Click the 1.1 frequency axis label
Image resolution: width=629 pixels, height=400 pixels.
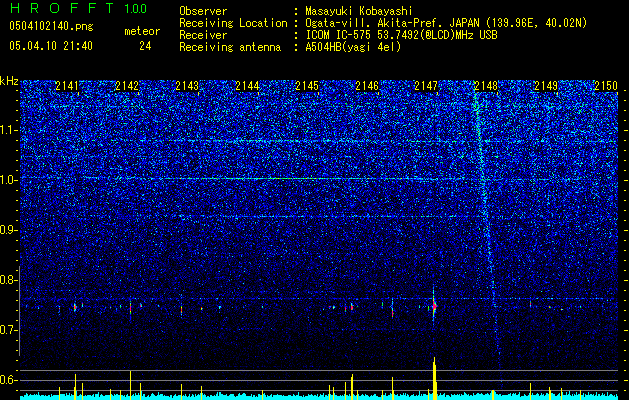coord(8,130)
